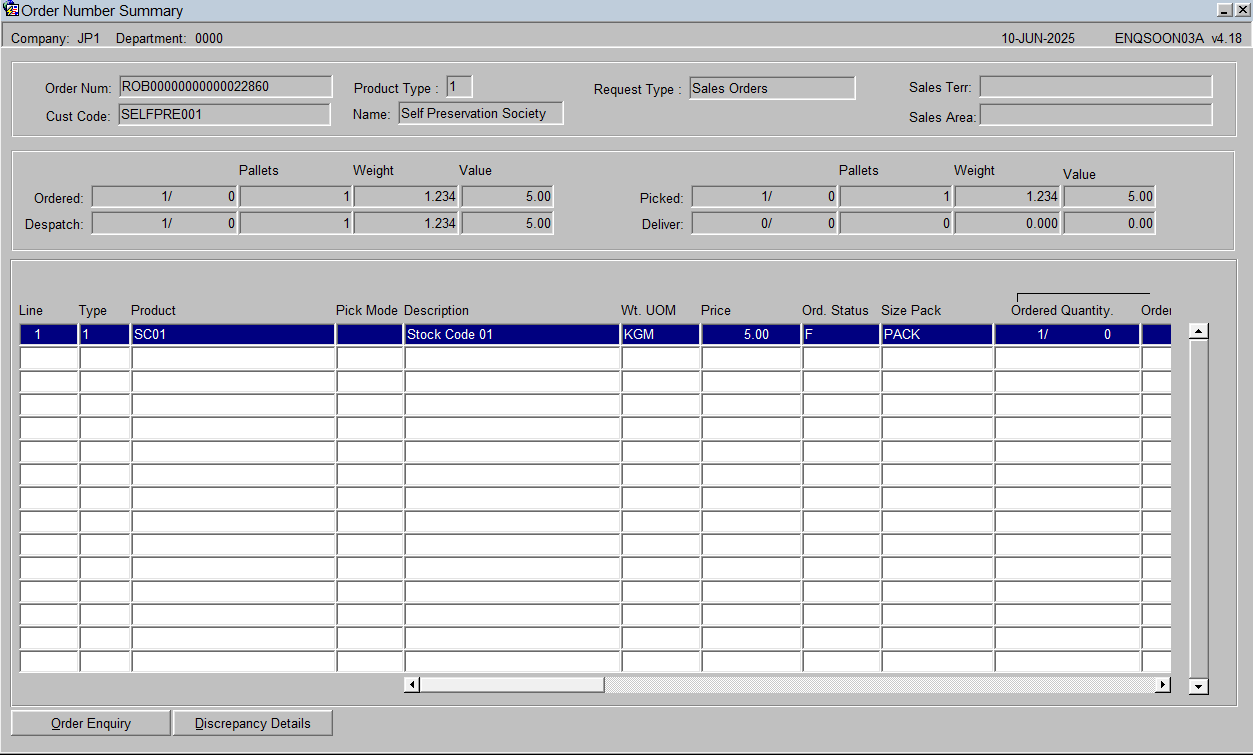Click the horizontal scrollbar left arrow
Image resolution: width=1253 pixels, height=755 pixels.
pos(412,684)
